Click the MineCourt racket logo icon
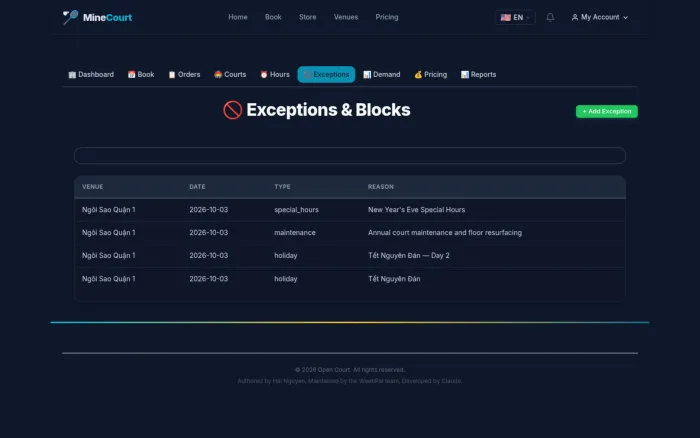Image resolution: width=700 pixels, height=438 pixels. (x=70, y=17)
